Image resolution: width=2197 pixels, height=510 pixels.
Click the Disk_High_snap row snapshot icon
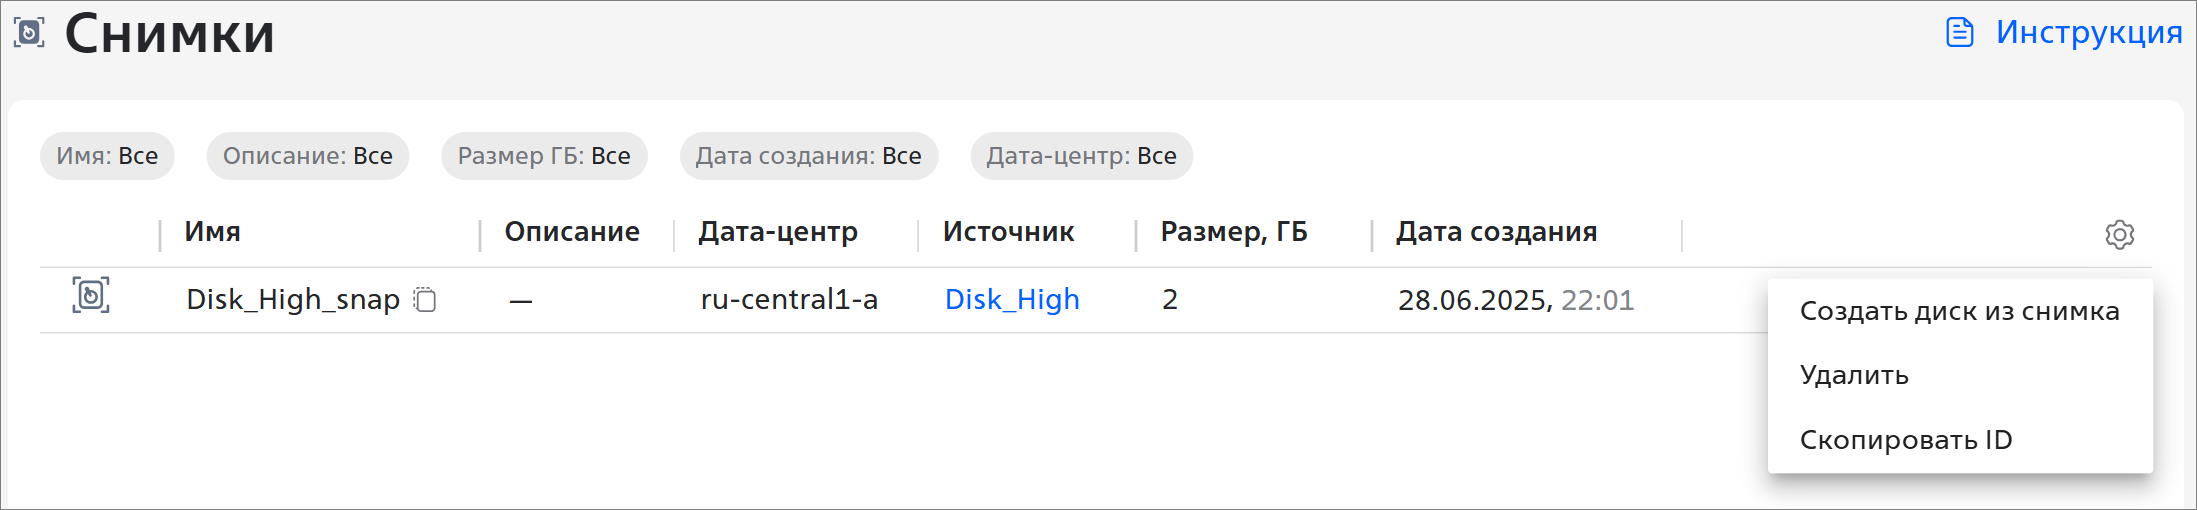91,296
